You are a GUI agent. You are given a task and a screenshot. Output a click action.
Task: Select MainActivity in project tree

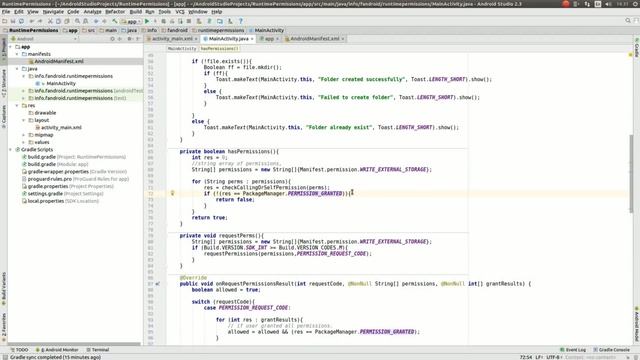[61, 83]
